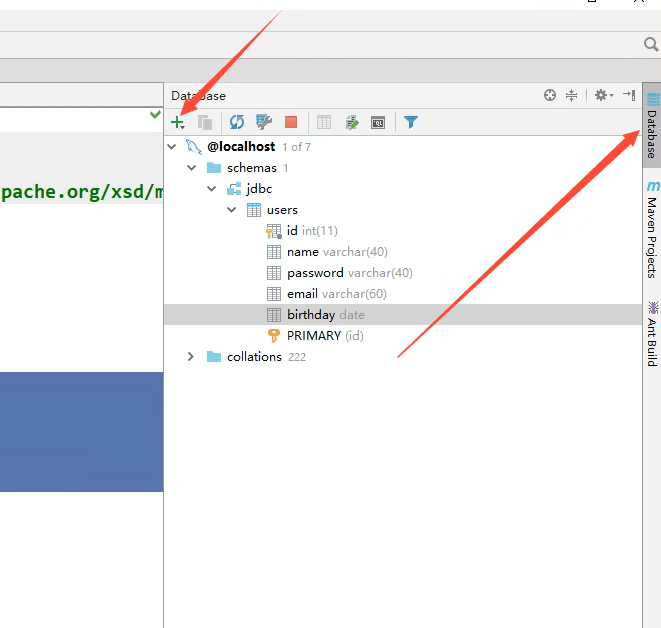This screenshot has width=661, height=628.
Task: Click the Edit Source pencil icon
Action: point(352,122)
